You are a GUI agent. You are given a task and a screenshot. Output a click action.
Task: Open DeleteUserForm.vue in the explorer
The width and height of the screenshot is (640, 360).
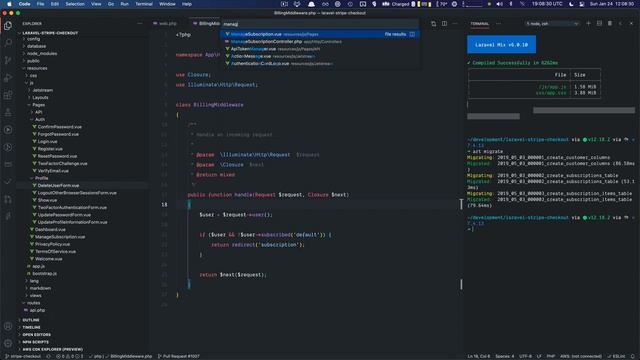[58, 186]
